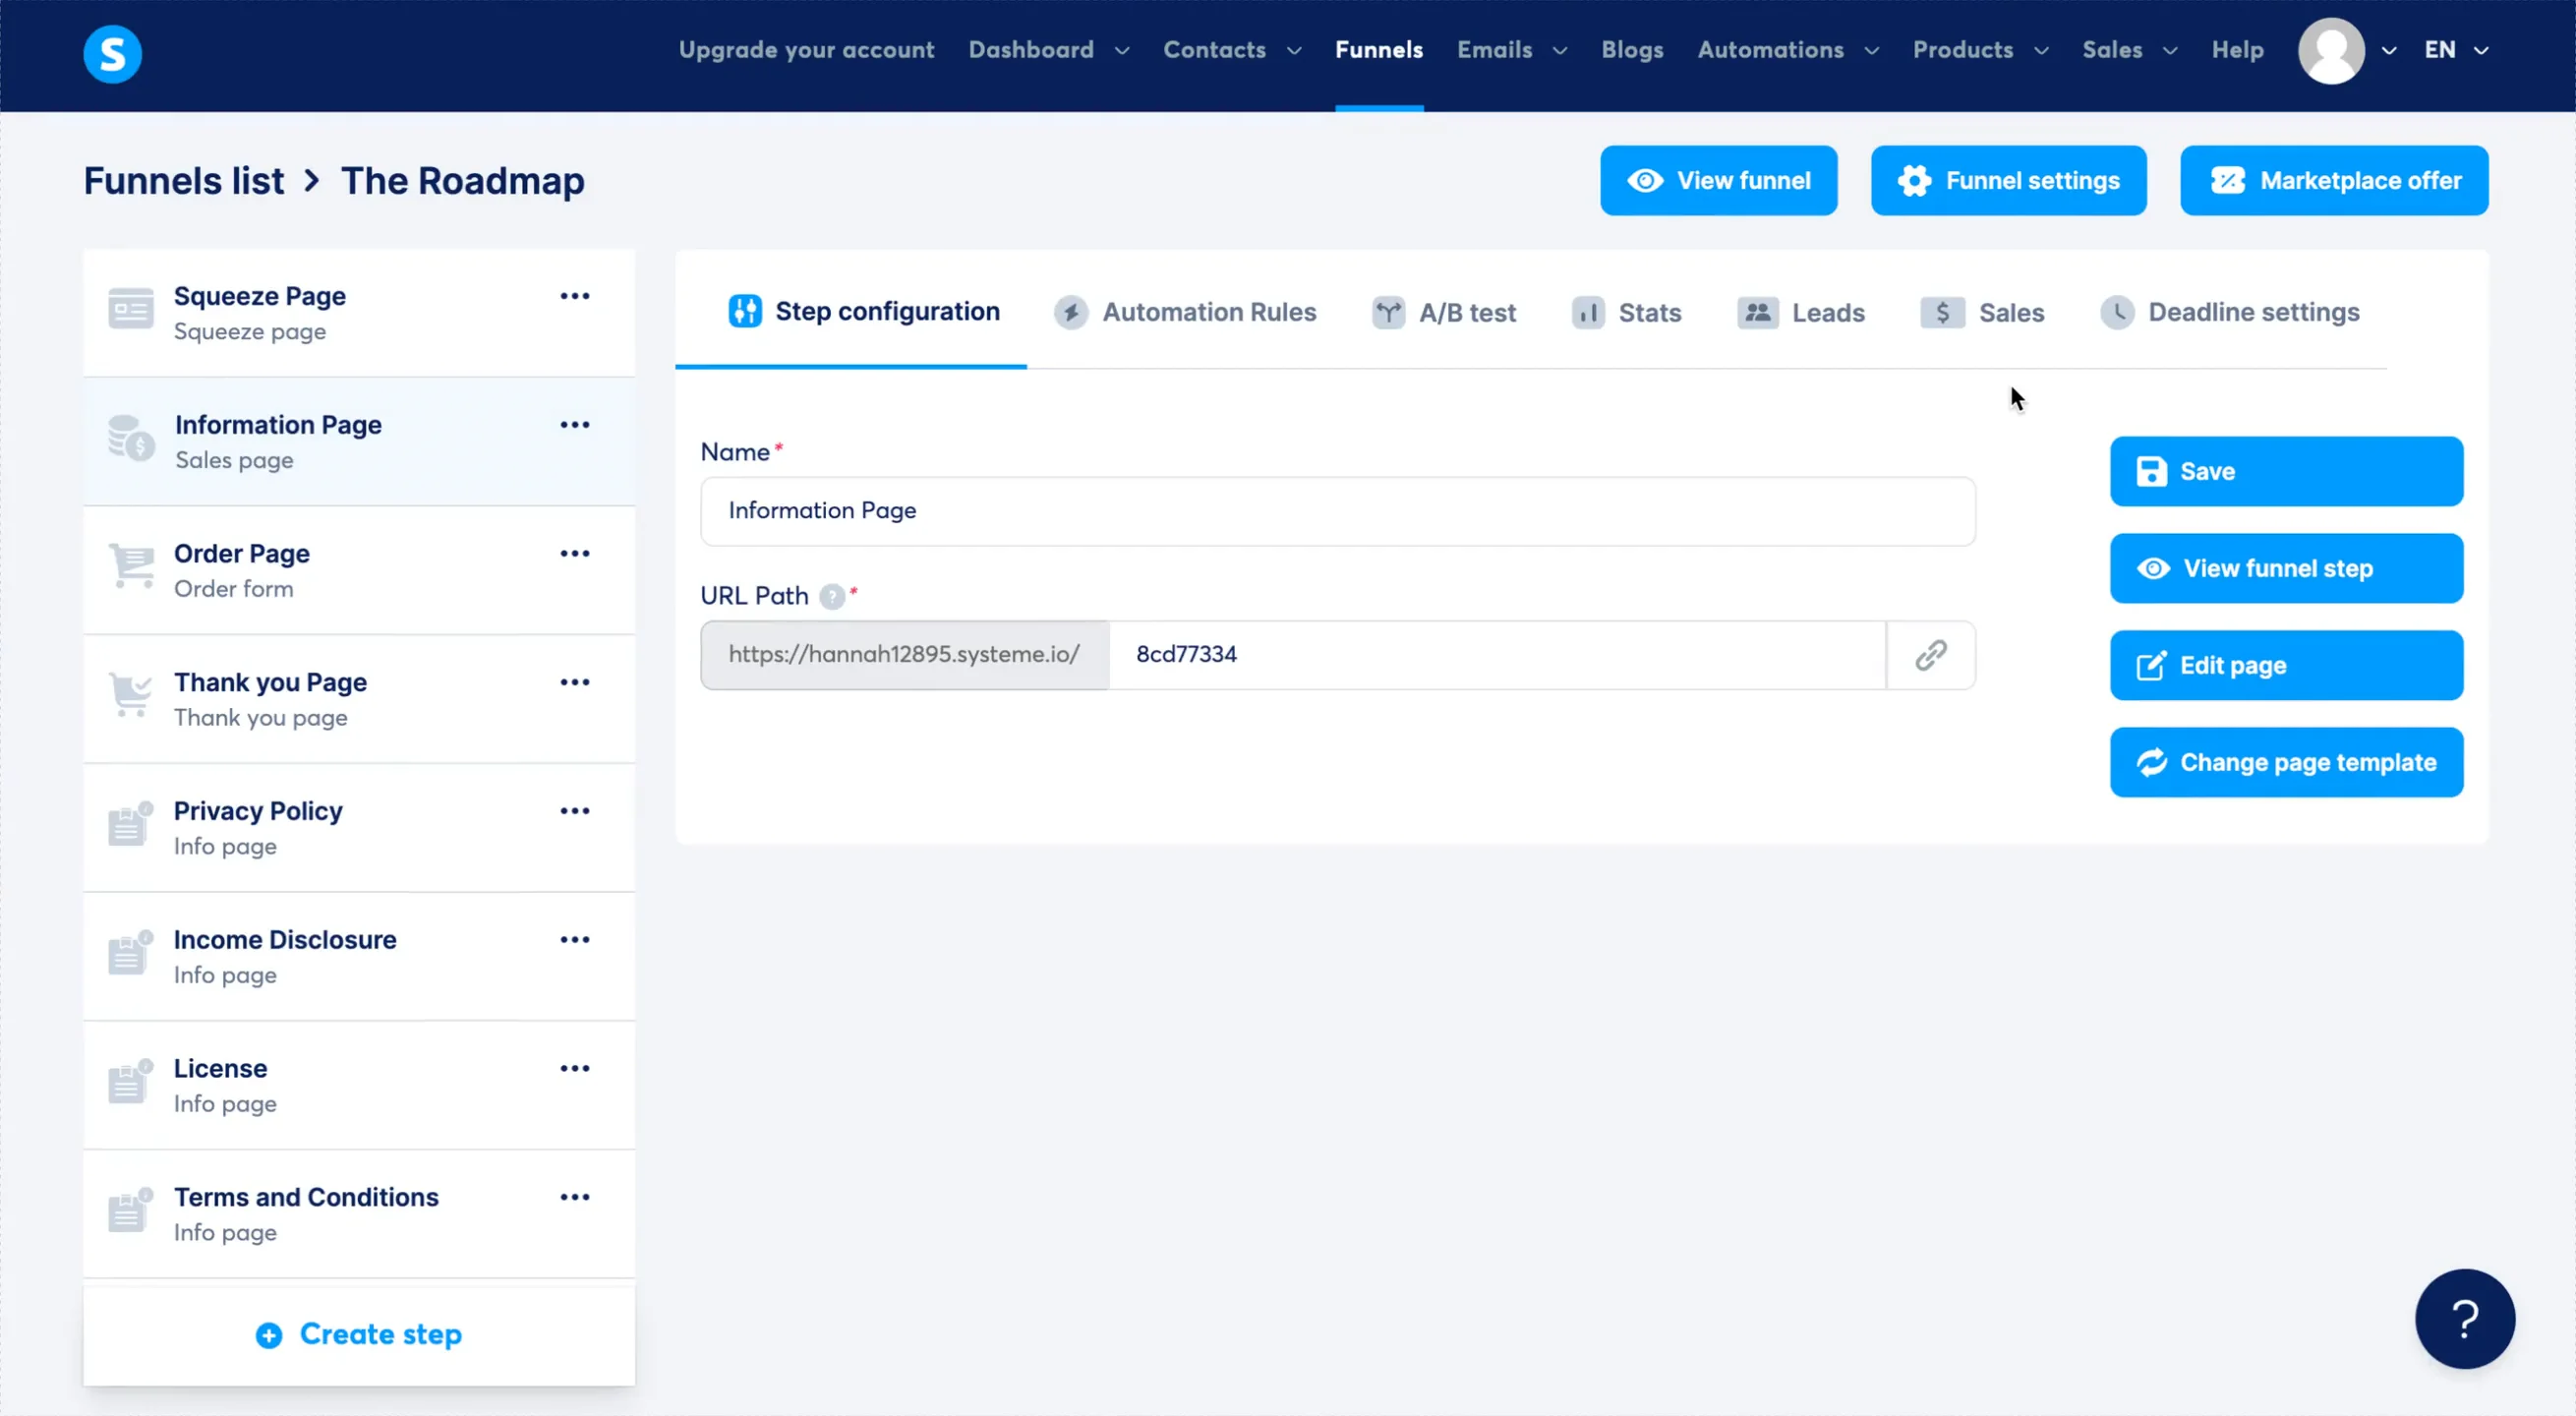Click the systeme.io logo icon
Viewport: 2576px width, 1416px height.
point(112,54)
